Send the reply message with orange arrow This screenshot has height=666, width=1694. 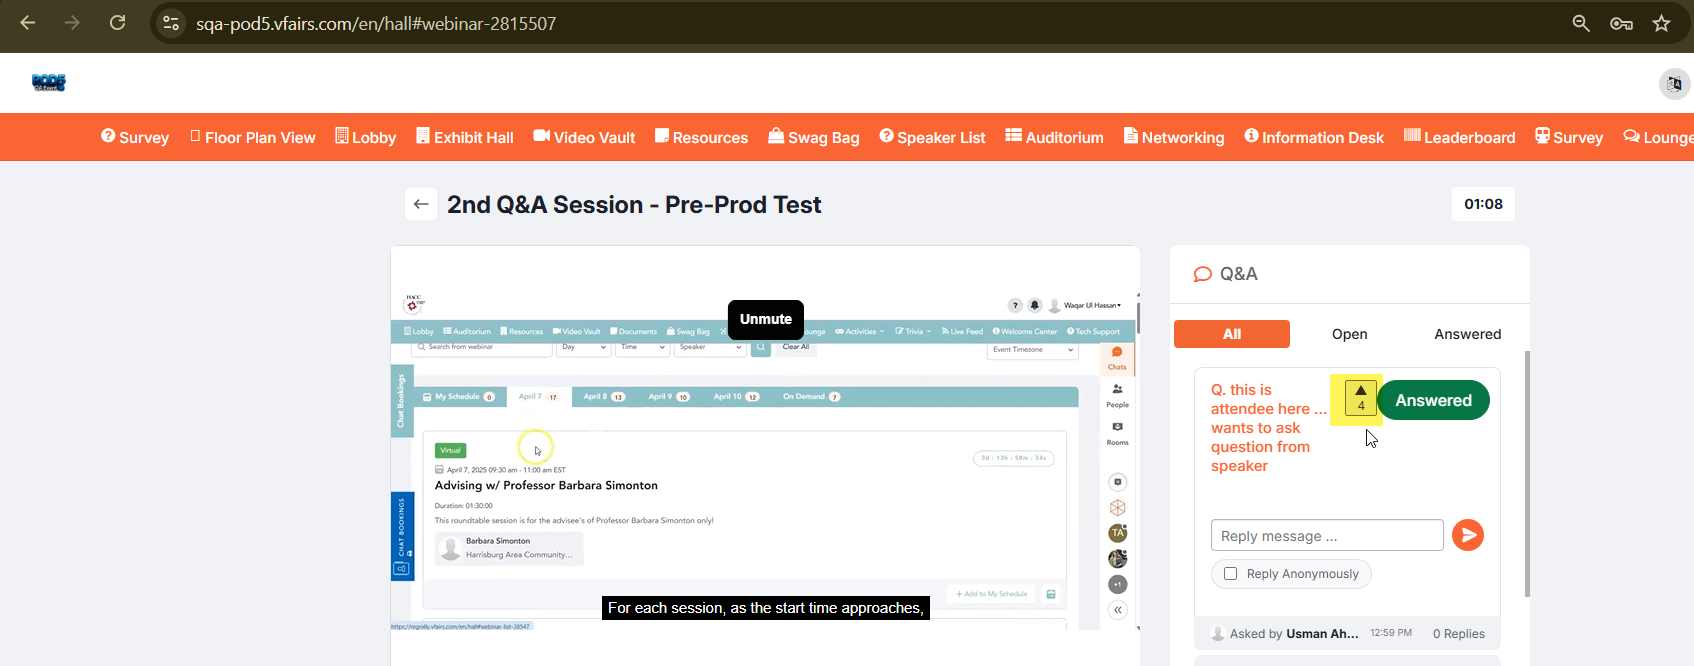pyautogui.click(x=1467, y=535)
